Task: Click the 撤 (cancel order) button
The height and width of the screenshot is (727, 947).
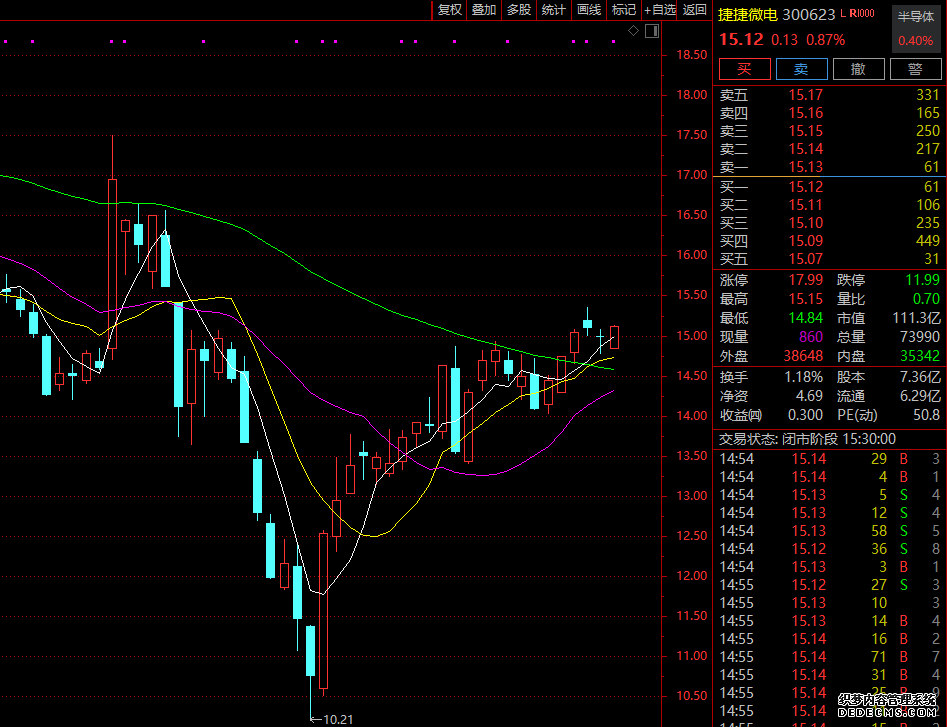Action: pos(858,68)
